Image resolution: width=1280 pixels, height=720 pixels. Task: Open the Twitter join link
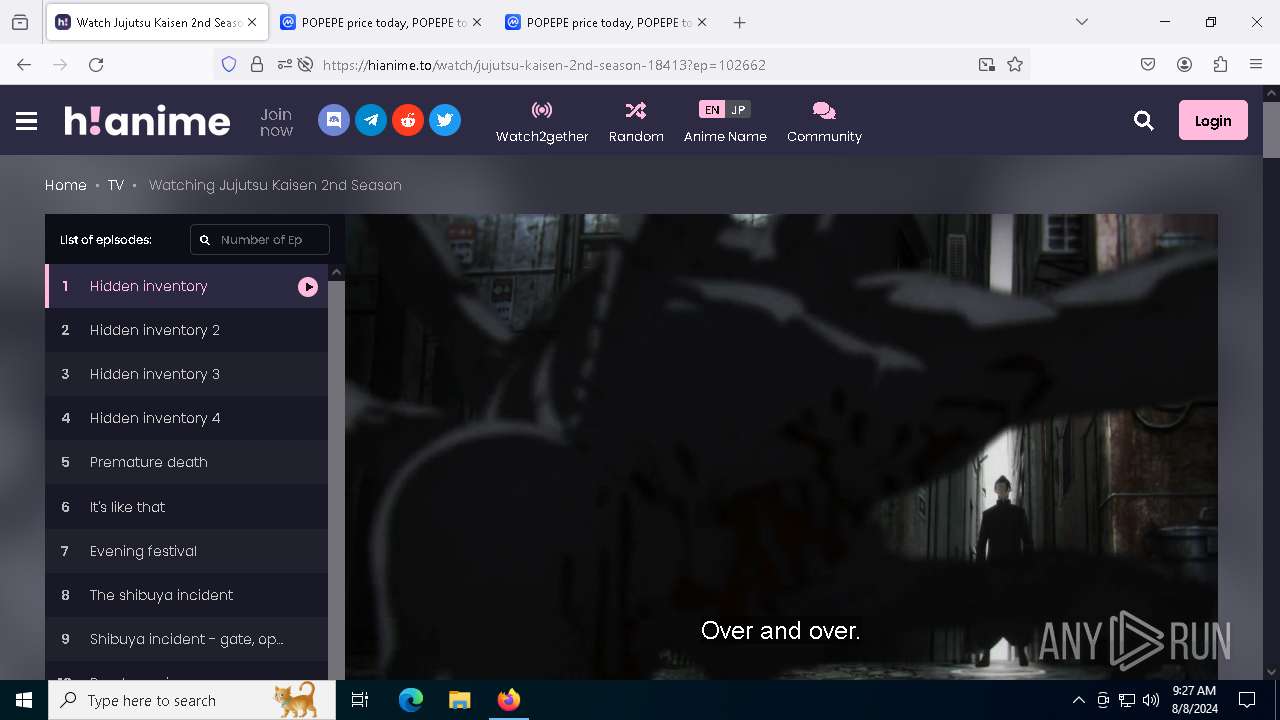click(x=445, y=120)
